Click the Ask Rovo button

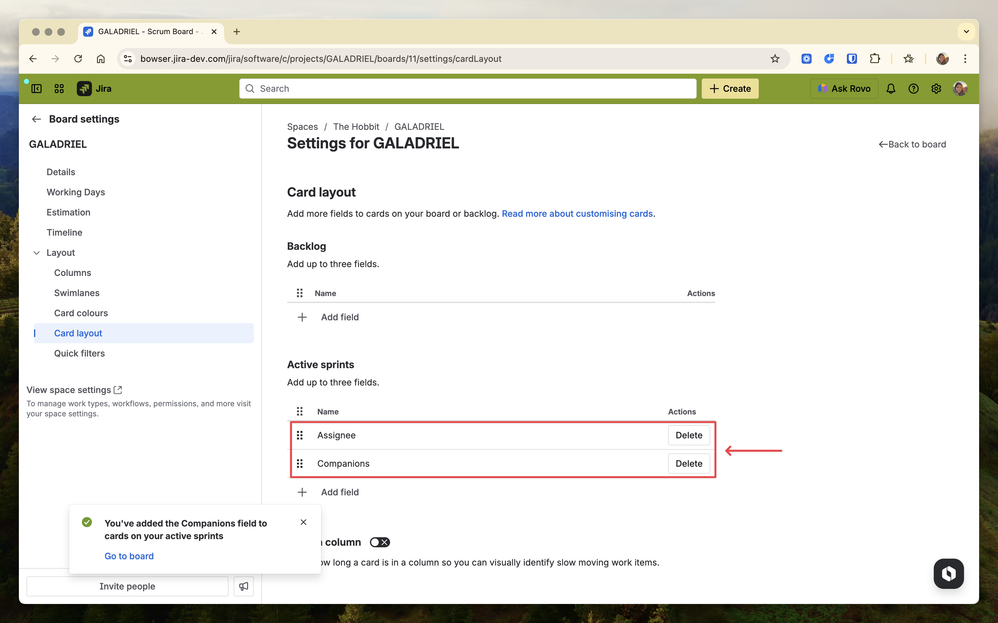point(844,88)
